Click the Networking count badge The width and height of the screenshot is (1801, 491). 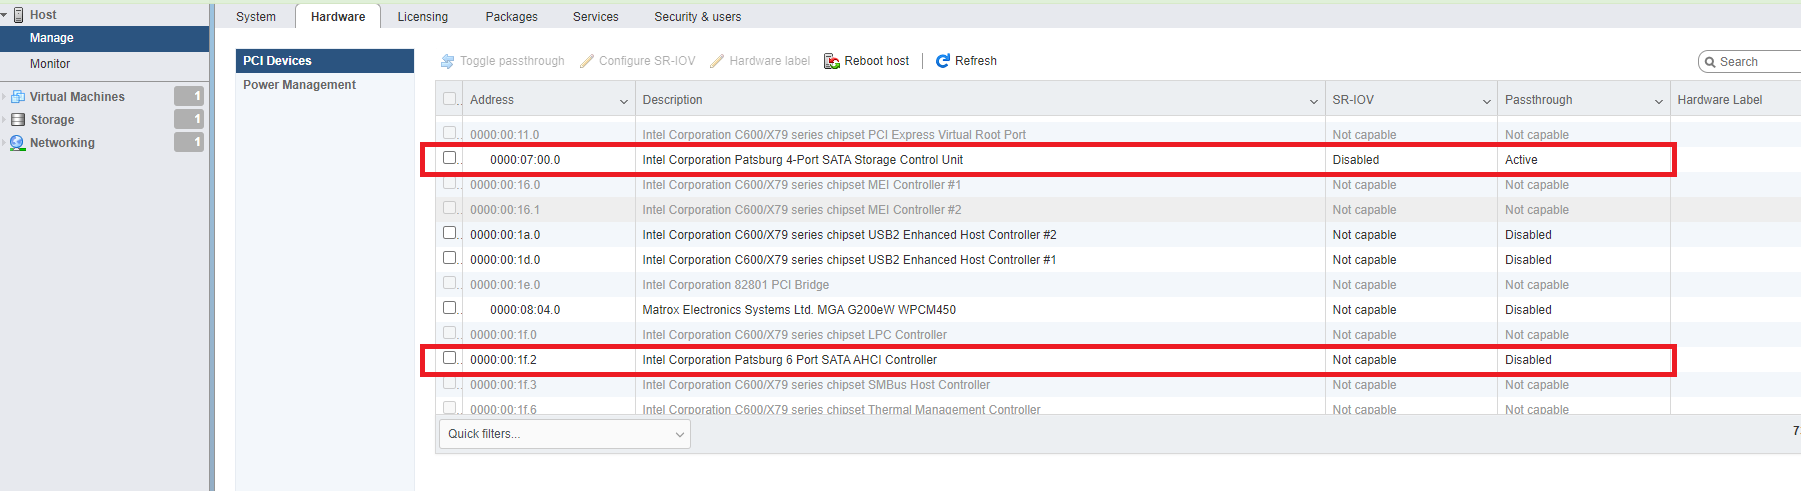click(x=189, y=142)
